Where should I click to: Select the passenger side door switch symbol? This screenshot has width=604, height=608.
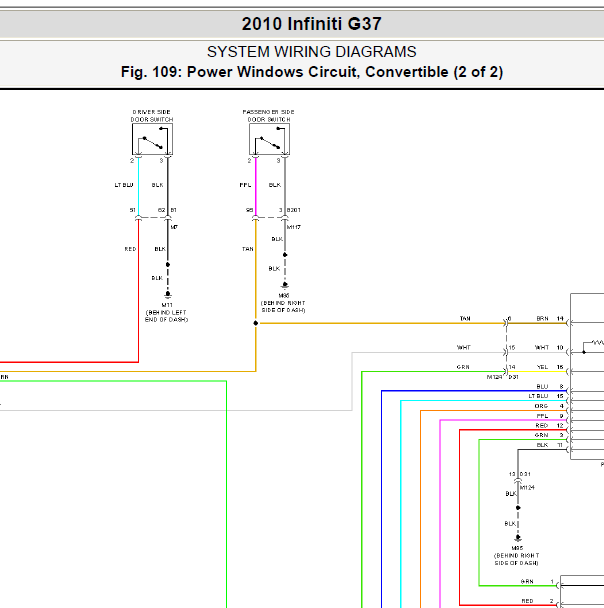coord(269,140)
